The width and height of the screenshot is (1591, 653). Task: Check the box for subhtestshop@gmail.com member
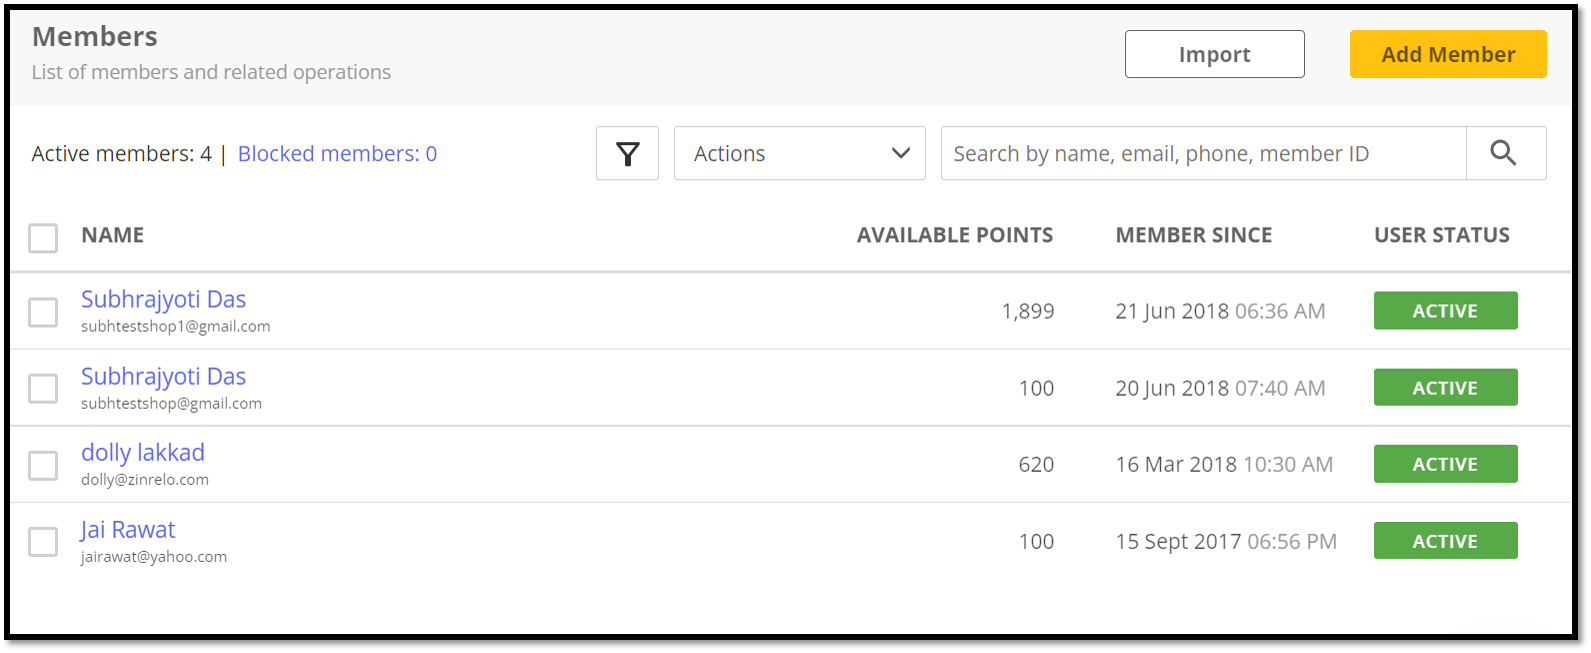[x=43, y=388]
